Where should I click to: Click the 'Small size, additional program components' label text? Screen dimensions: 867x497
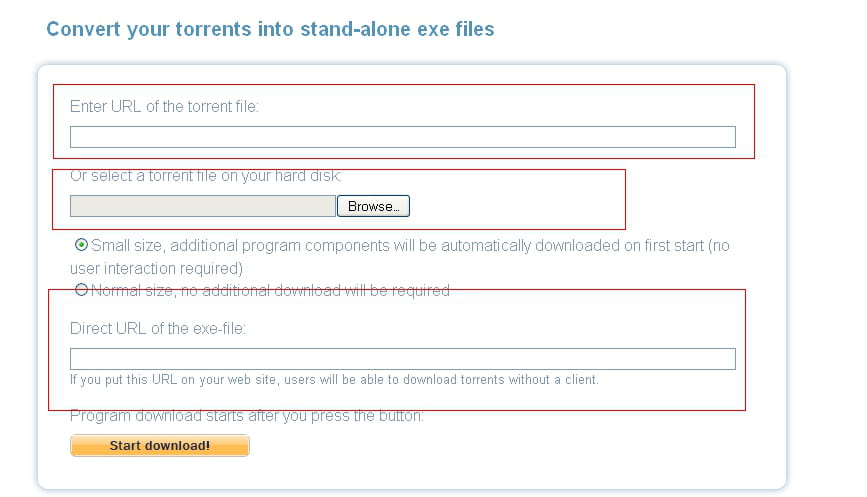[x=410, y=245]
